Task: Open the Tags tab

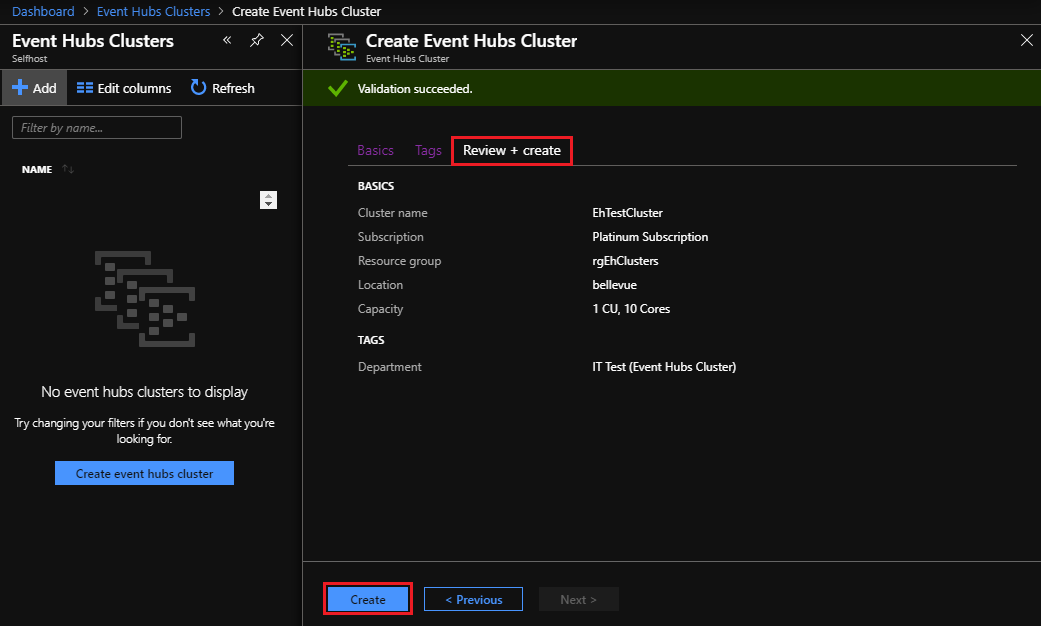Action: pos(428,150)
